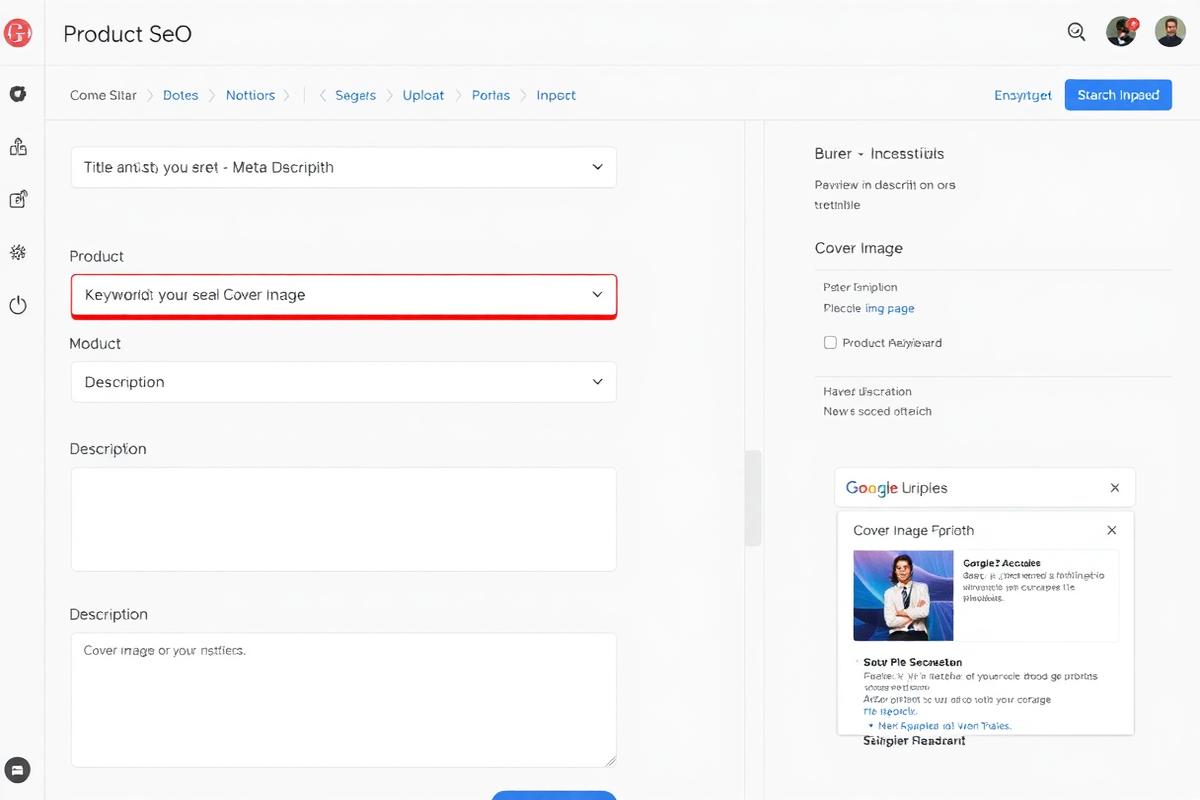Toggle the rightmost profile avatar
This screenshot has height=800, width=1200.
(1170, 31)
